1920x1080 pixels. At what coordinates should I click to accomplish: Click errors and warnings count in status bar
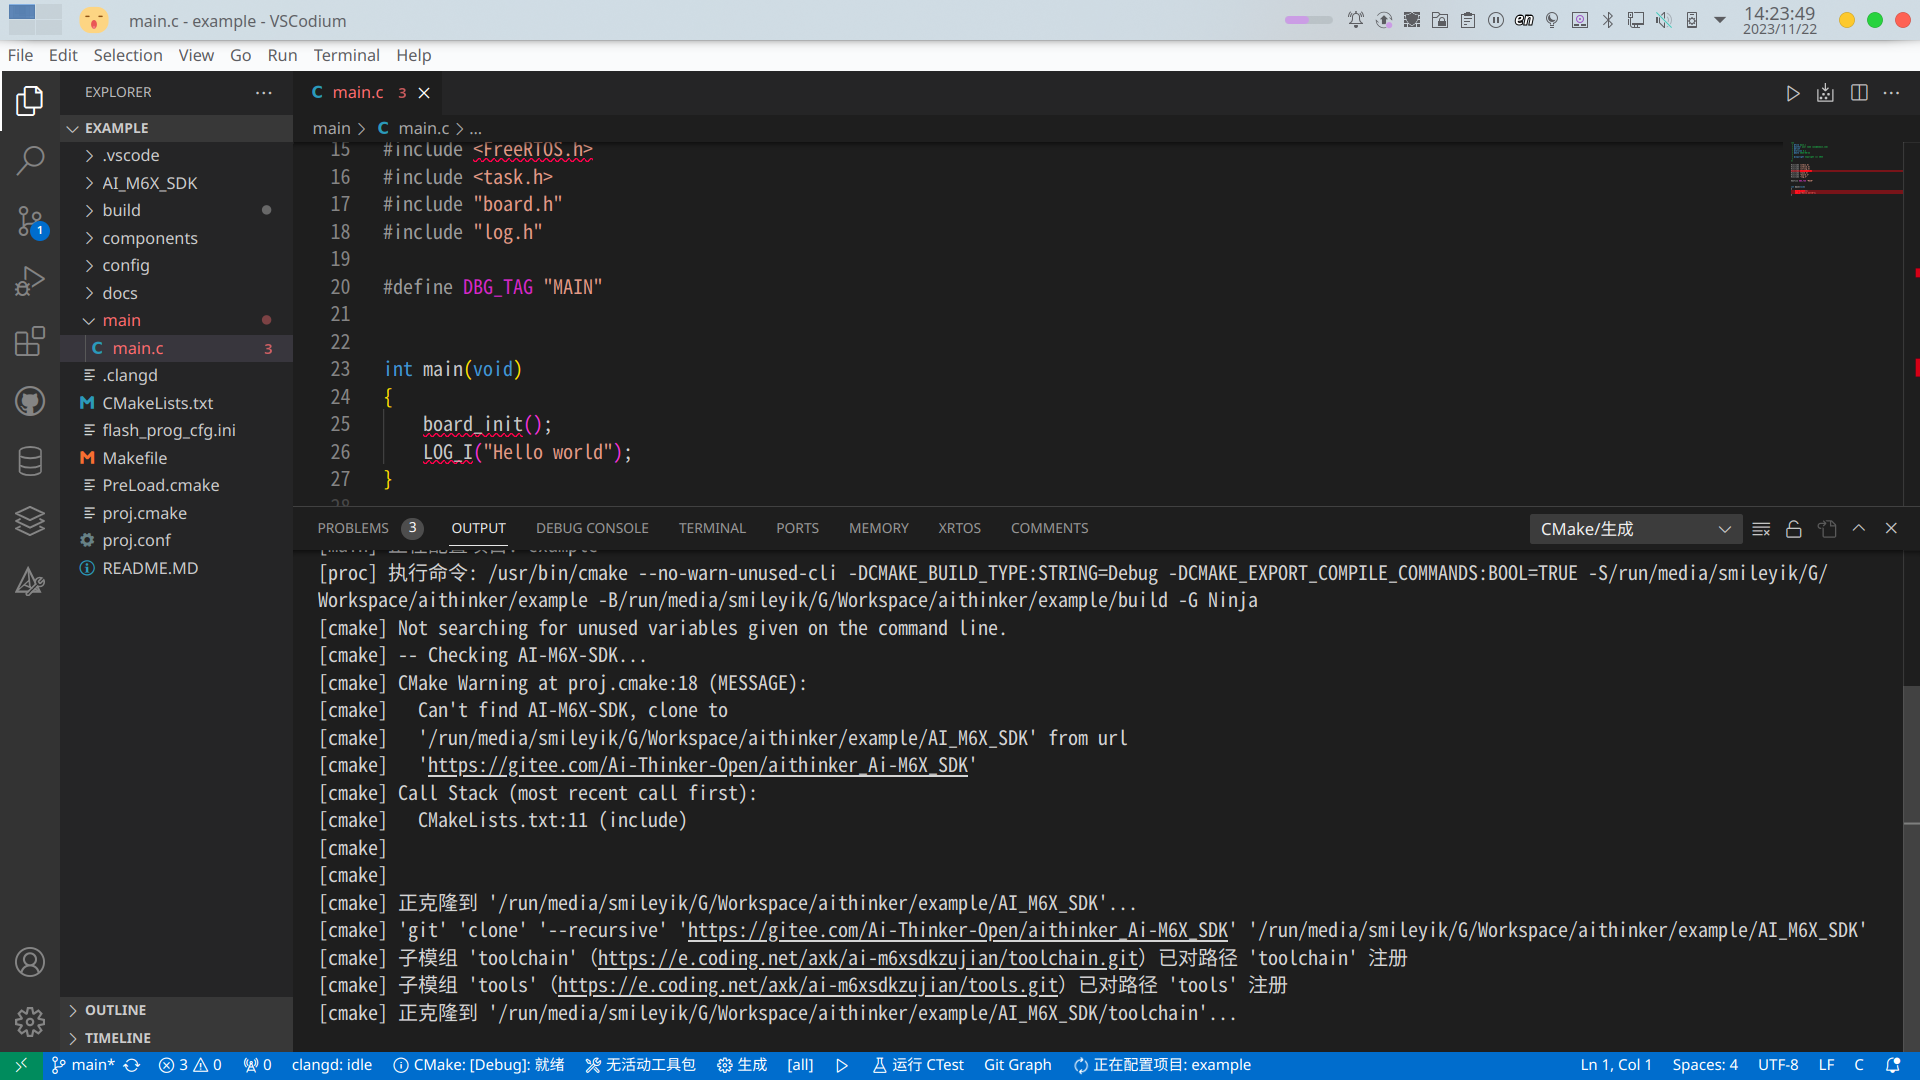[190, 1066]
